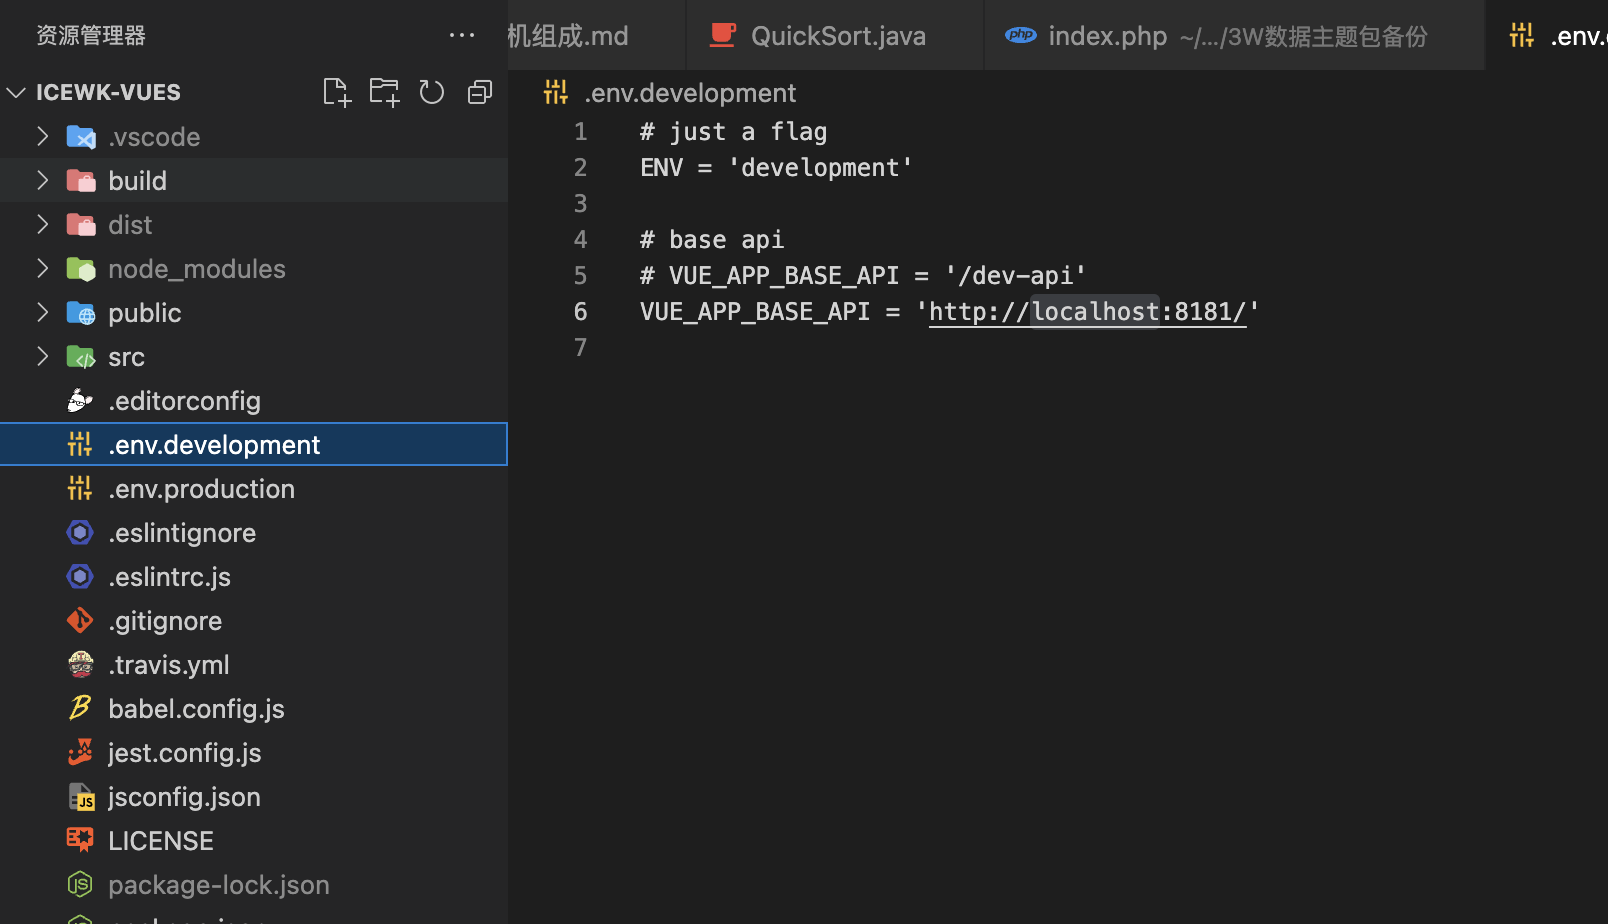Viewport: 1608px width, 924px height.
Task: Switch to the index.php tab
Action: pyautogui.click(x=1107, y=36)
